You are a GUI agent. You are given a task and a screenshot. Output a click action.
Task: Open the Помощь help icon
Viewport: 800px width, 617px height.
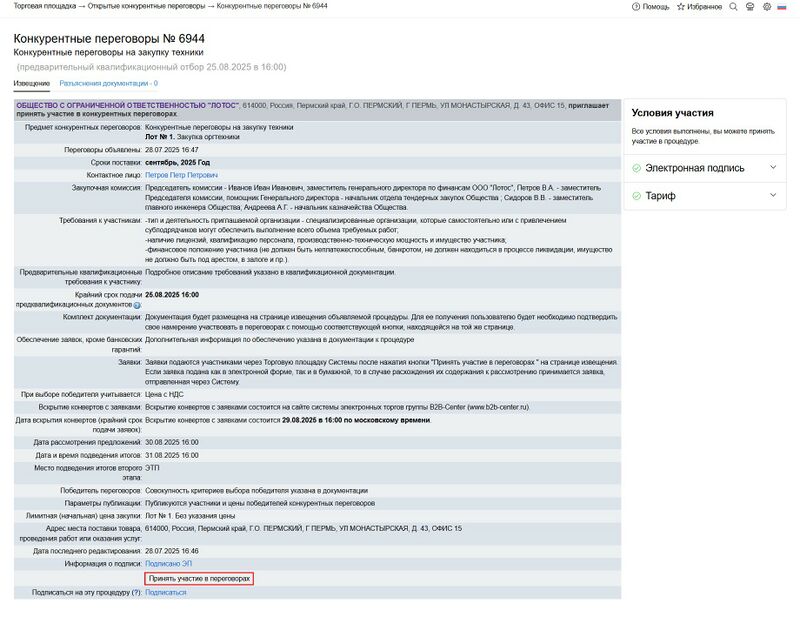point(636,6)
